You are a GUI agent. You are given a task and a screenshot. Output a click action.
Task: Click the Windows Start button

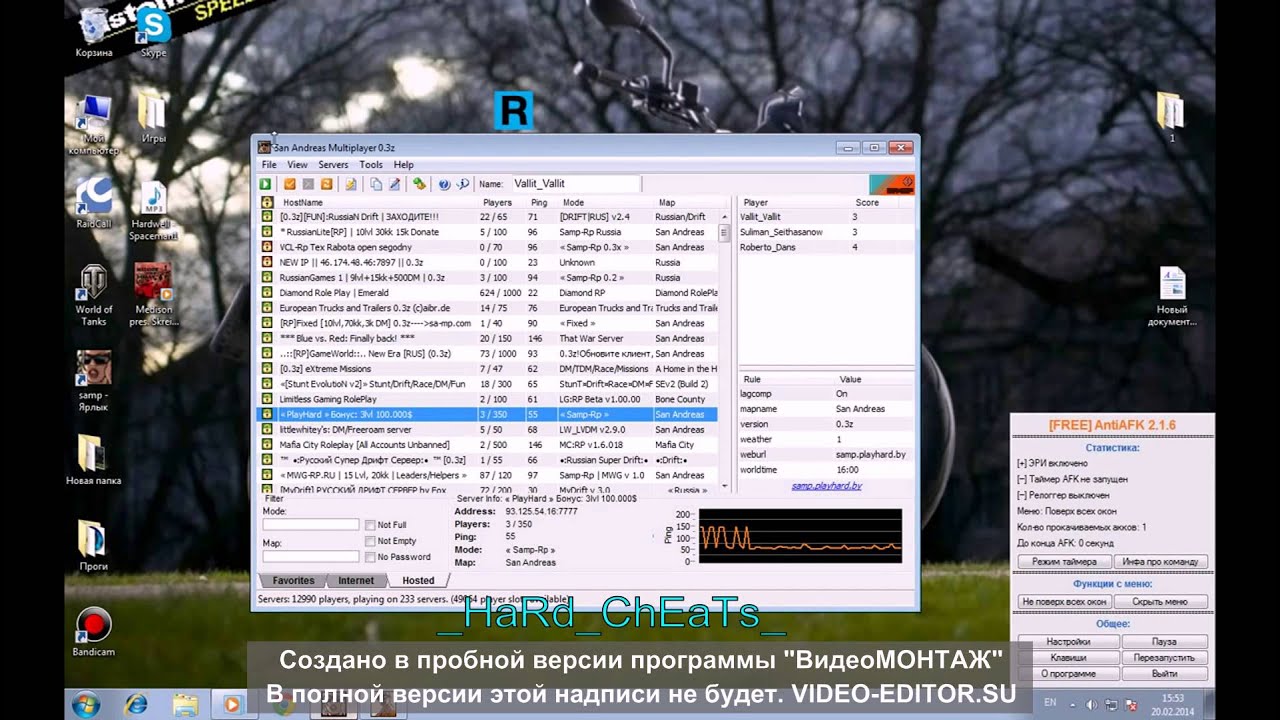tap(84, 704)
